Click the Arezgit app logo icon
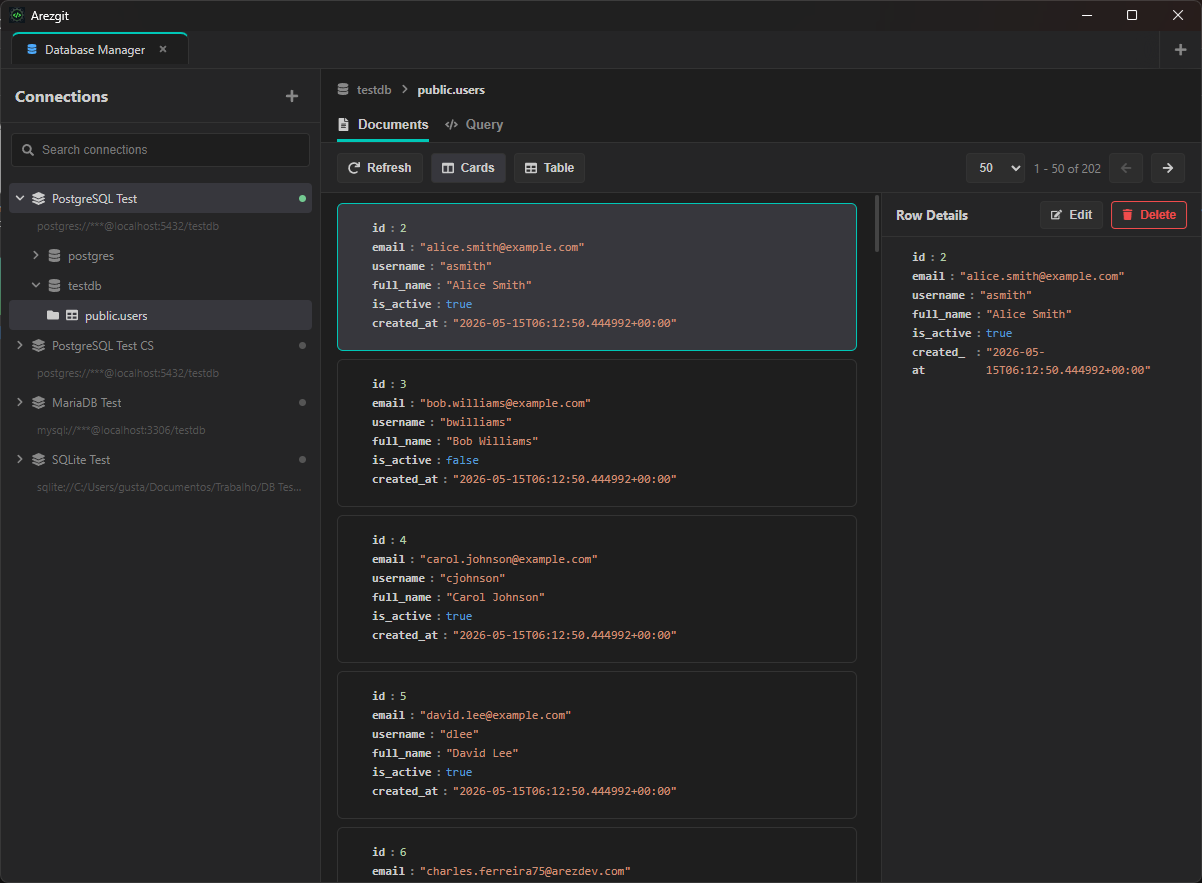1202x883 pixels. click(17, 15)
